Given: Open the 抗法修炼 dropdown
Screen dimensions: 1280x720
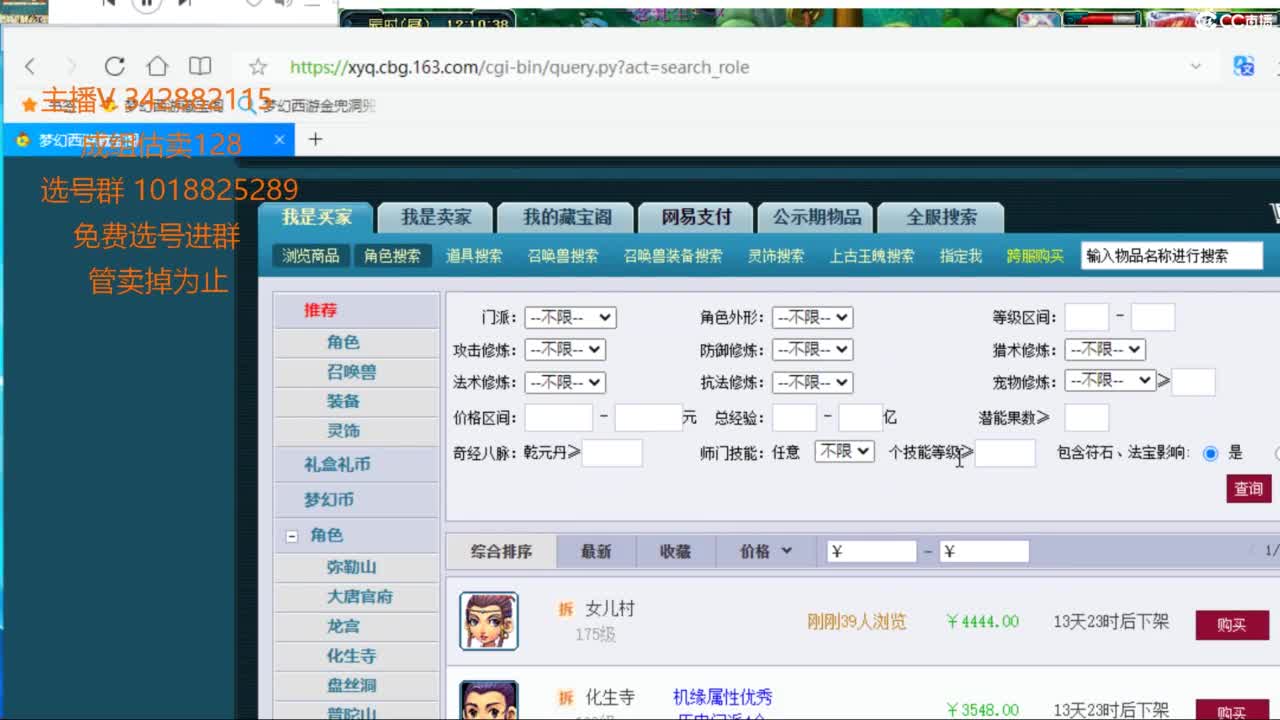Looking at the screenshot, I should 812,382.
